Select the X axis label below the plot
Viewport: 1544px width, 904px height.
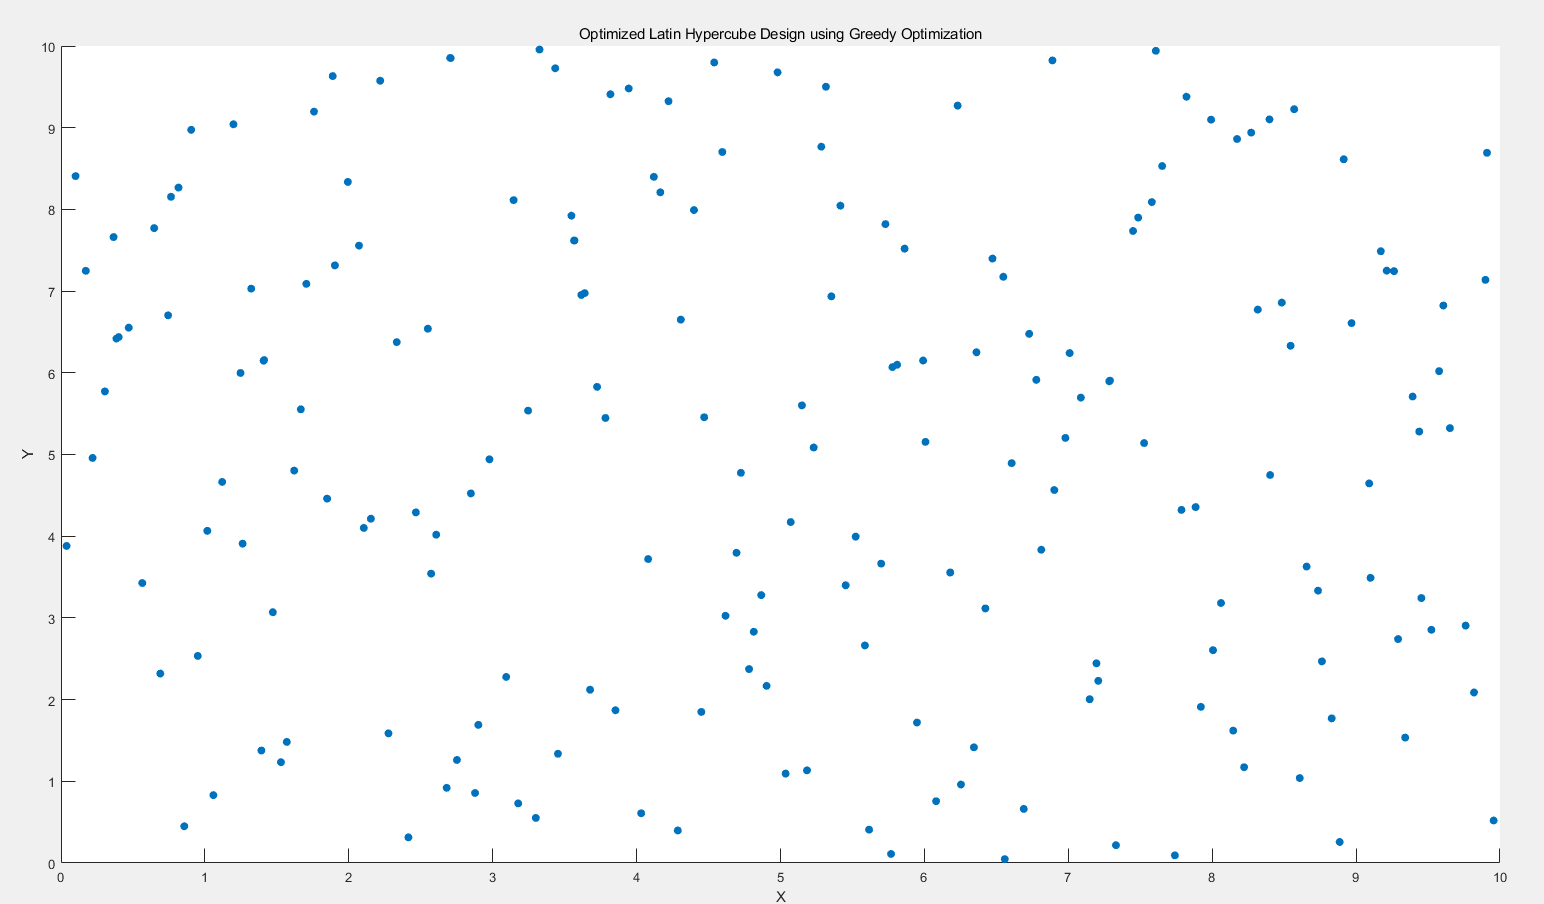[781, 896]
